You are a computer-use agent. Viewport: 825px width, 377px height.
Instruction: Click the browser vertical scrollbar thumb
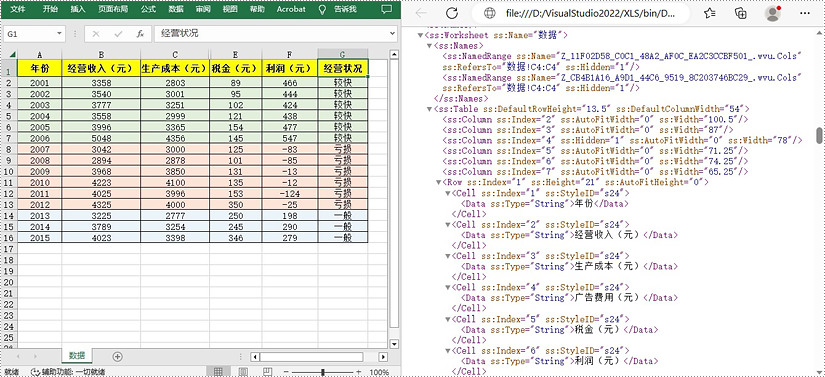pos(819,135)
